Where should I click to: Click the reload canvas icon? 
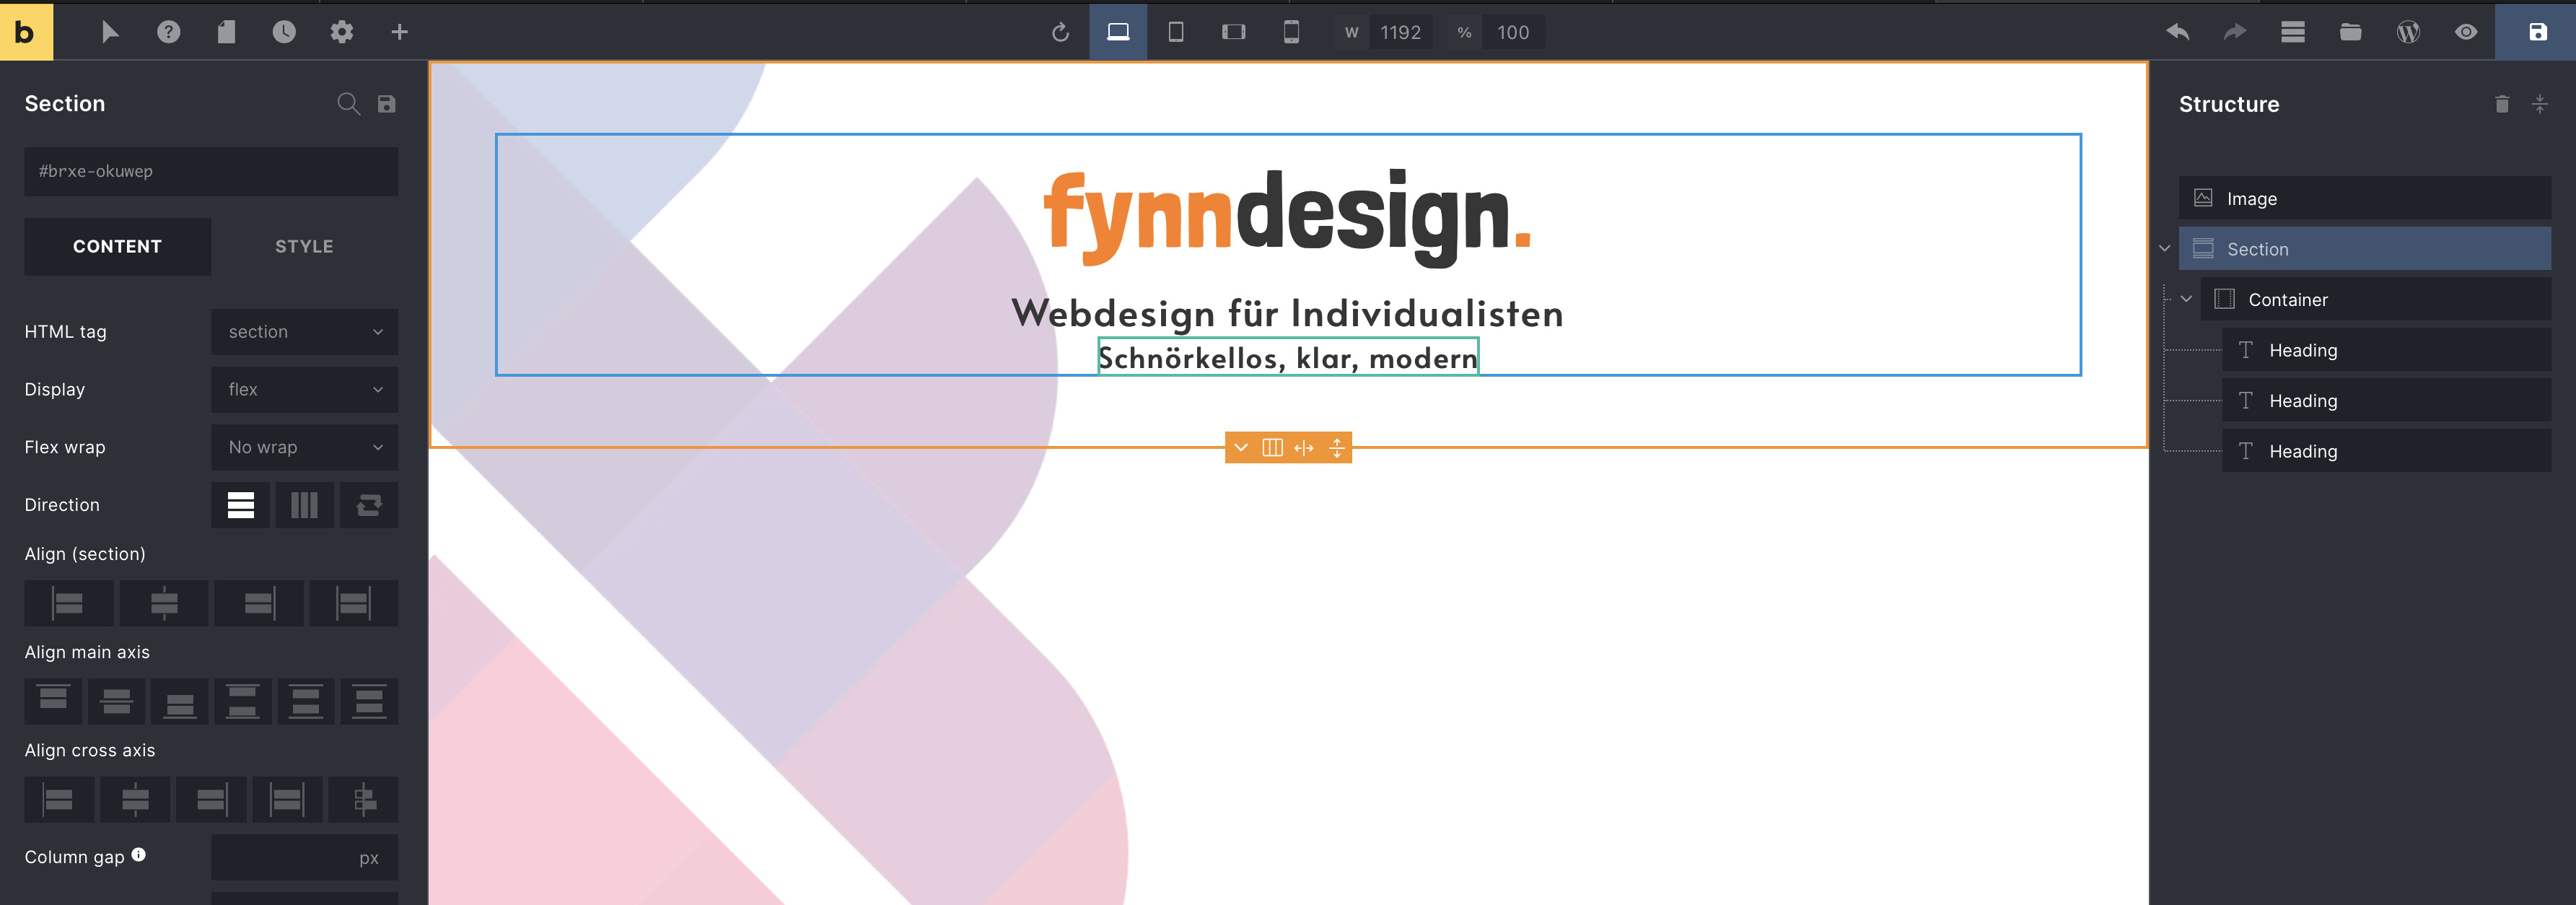click(x=1060, y=32)
